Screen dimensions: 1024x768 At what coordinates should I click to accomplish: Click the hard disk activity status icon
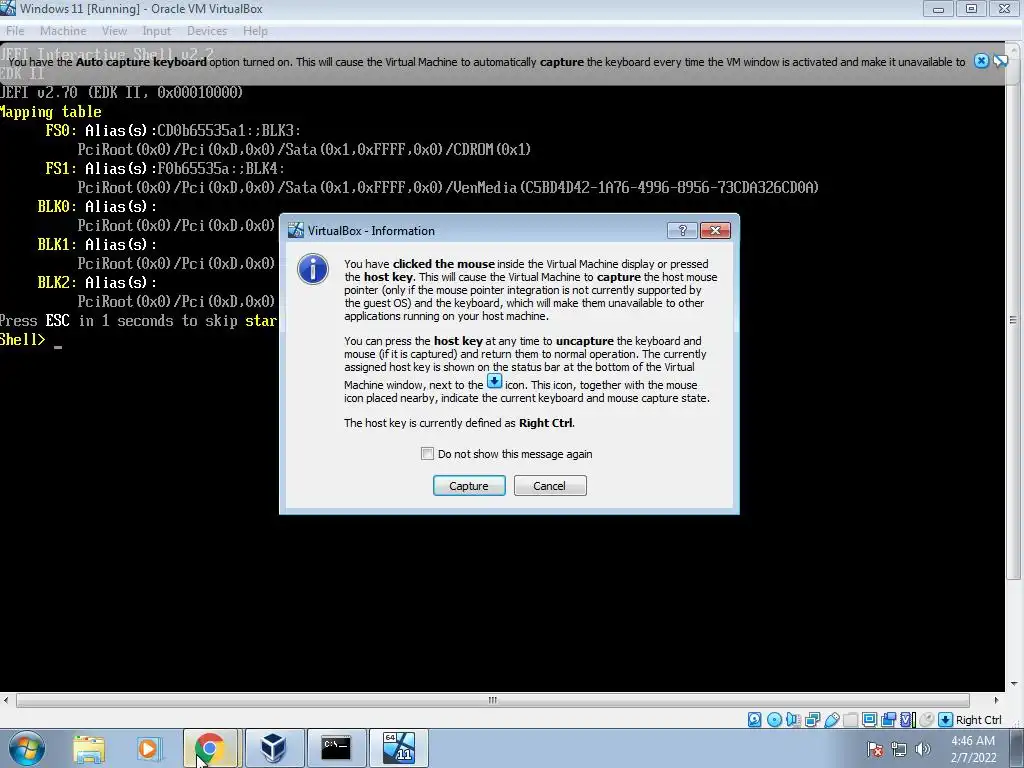[x=754, y=720]
